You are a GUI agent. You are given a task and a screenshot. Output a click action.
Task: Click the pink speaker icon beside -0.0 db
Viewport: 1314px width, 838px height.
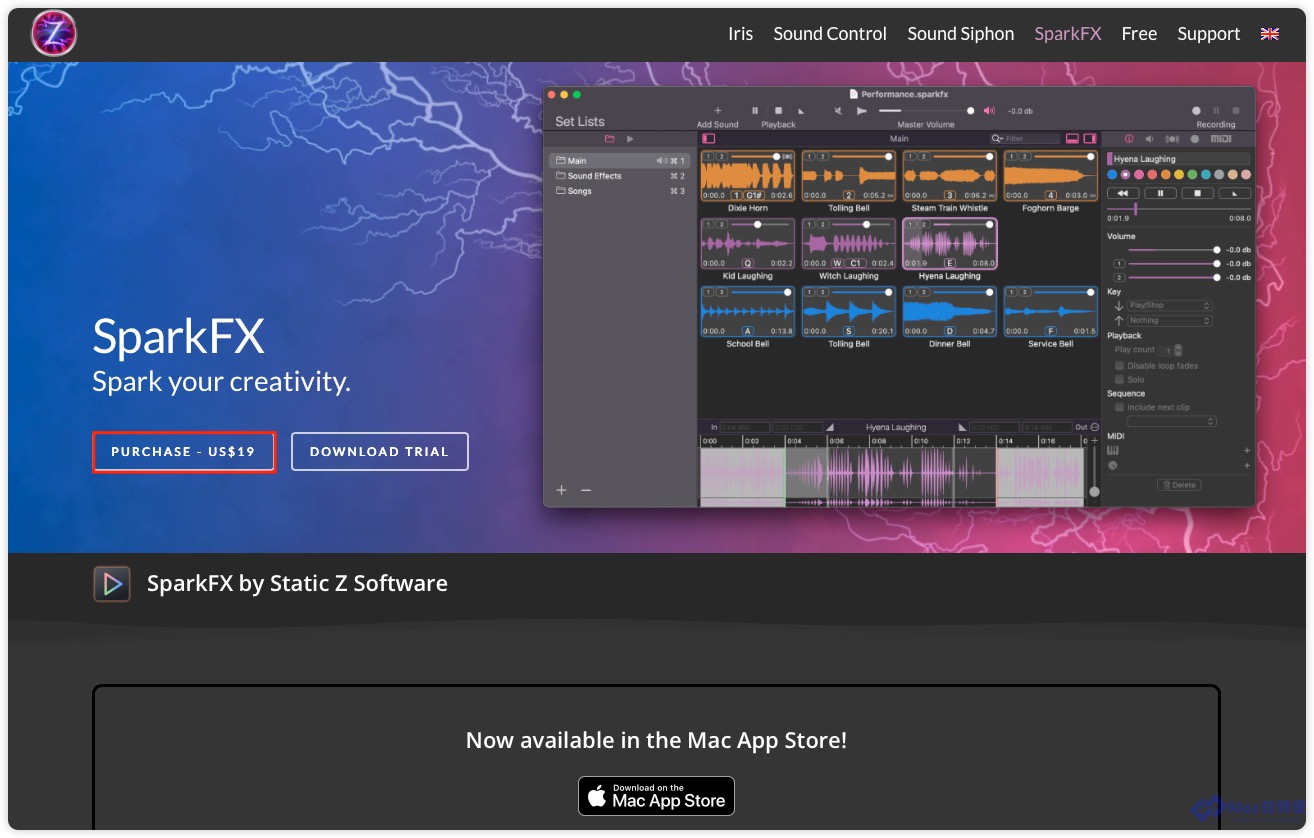[990, 110]
